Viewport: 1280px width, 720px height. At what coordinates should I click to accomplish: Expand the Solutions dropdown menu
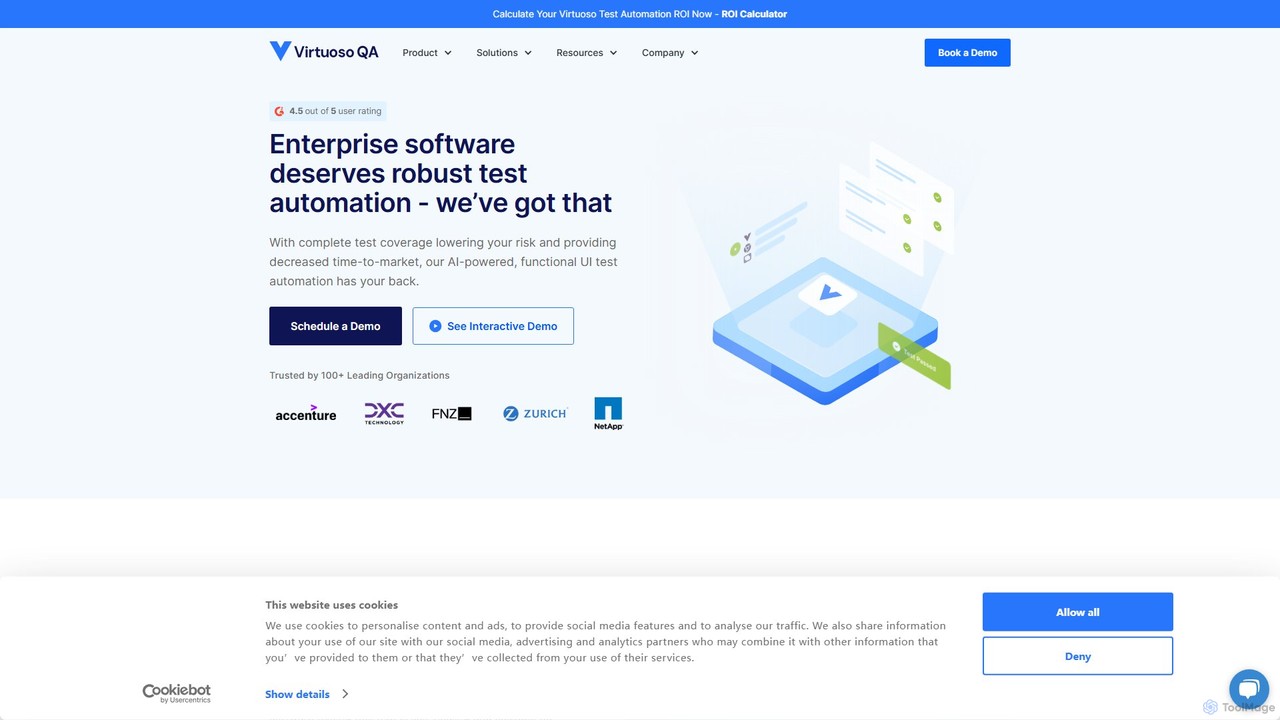pyautogui.click(x=504, y=53)
